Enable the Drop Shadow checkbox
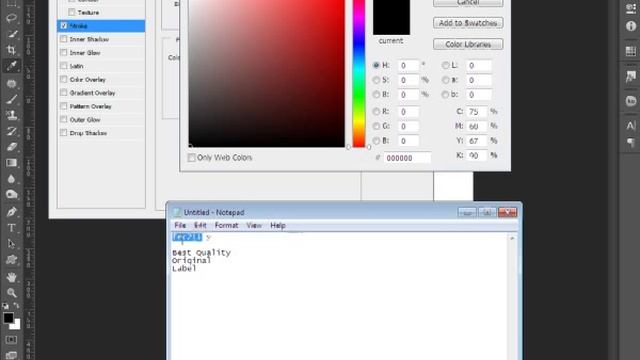640x360 pixels. 64,133
